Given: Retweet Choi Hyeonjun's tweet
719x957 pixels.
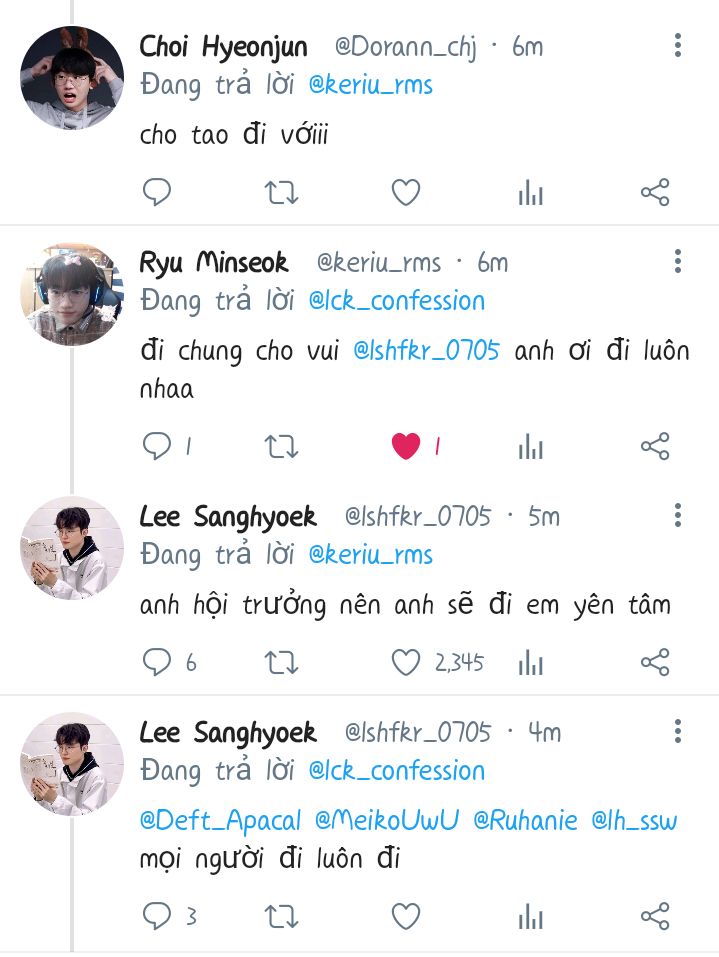Looking at the screenshot, I should pyautogui.click(x=281, y=193).
